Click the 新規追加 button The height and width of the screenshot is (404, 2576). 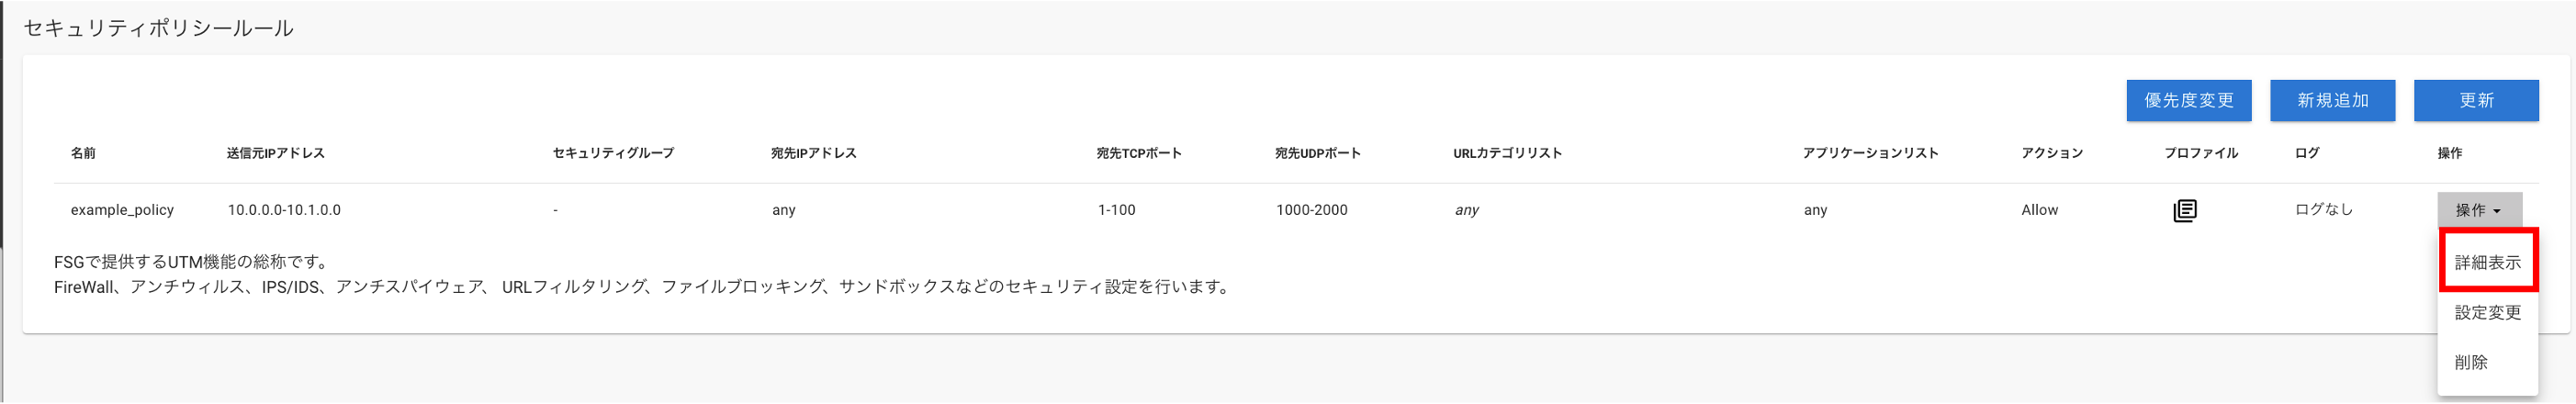pyautogui.click(x=2332, y=100)
